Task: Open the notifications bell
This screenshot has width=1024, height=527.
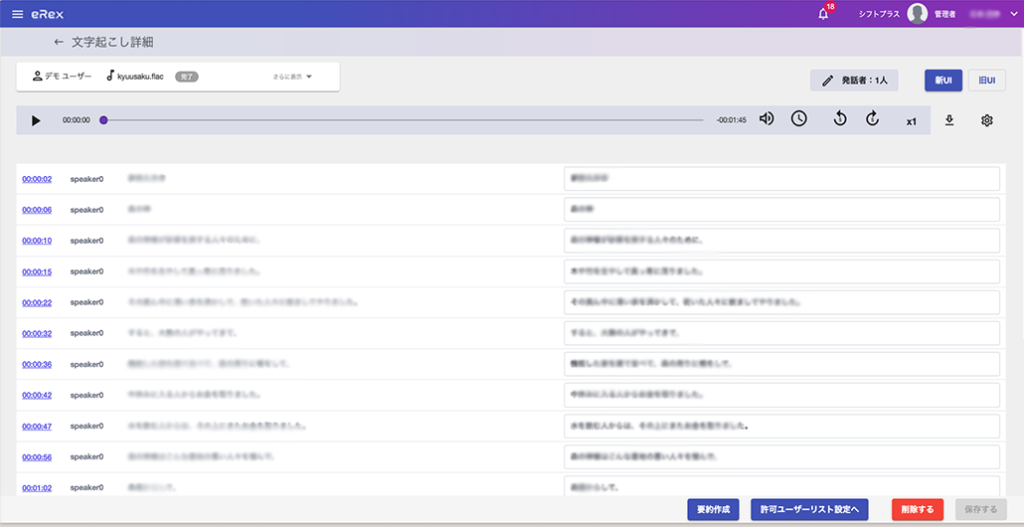Action: coord(823,14)
